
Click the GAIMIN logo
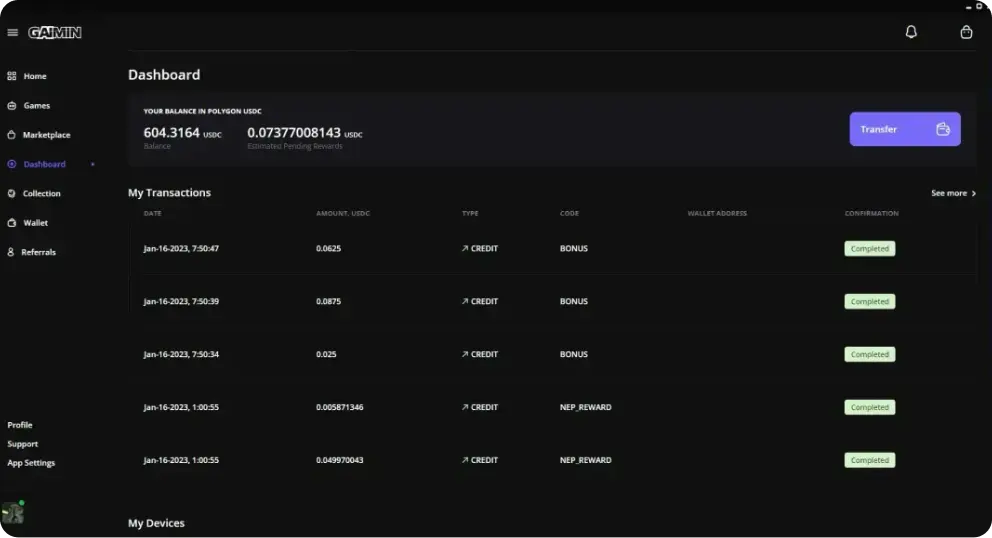click(x=55, y=32)
